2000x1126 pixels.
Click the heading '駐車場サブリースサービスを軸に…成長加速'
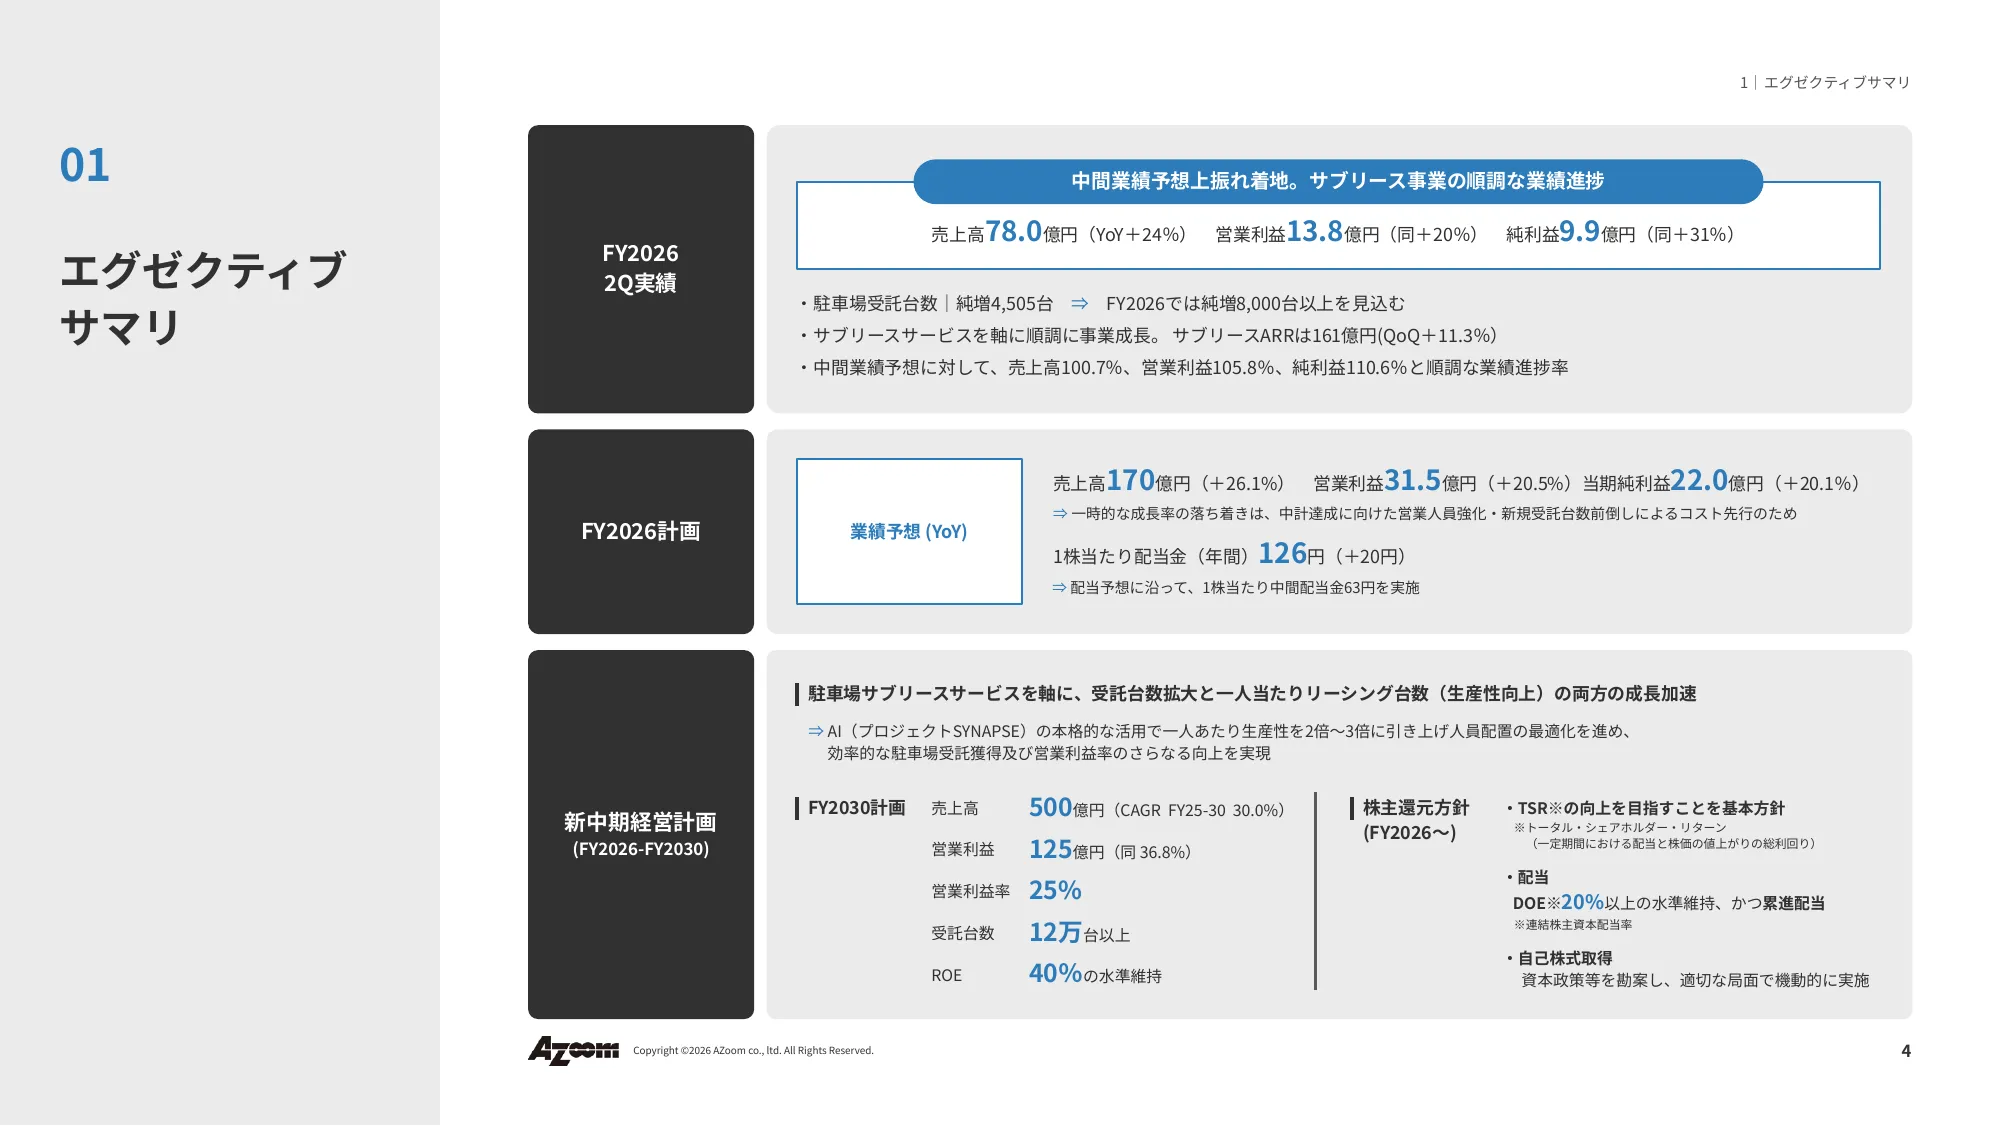[1251, 693]
